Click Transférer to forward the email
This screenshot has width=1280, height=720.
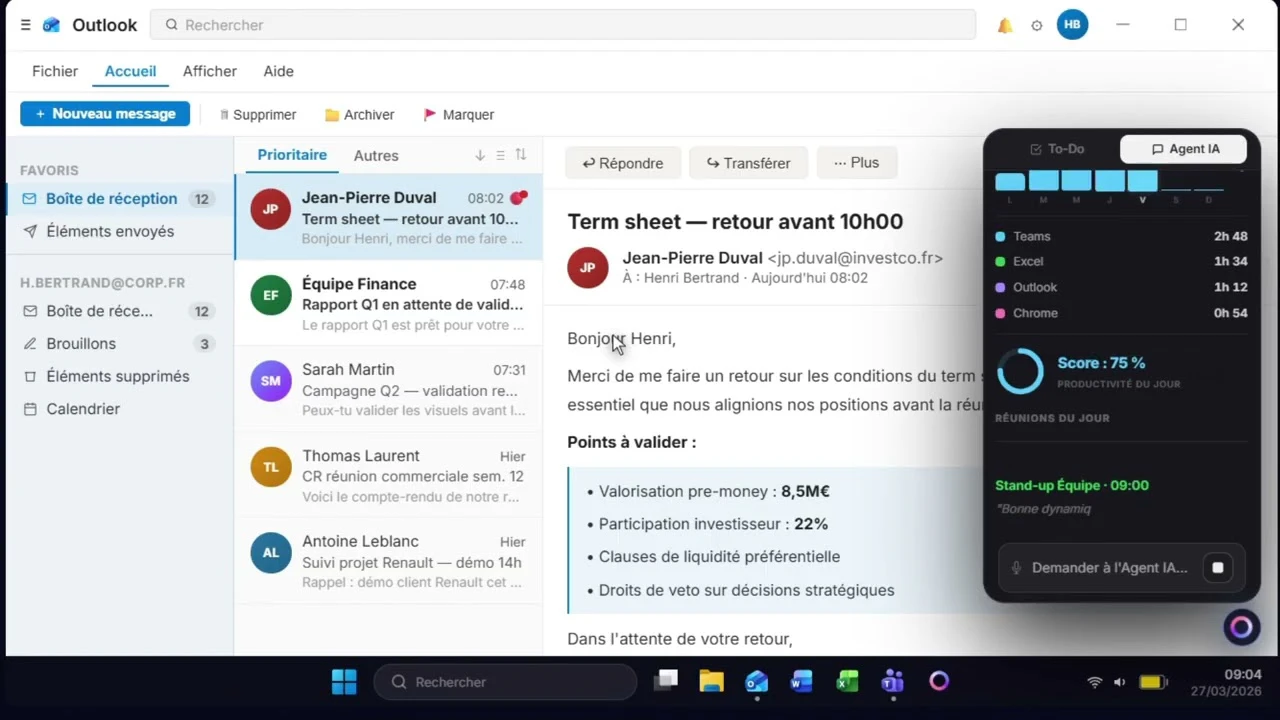(x=749, y=163)
